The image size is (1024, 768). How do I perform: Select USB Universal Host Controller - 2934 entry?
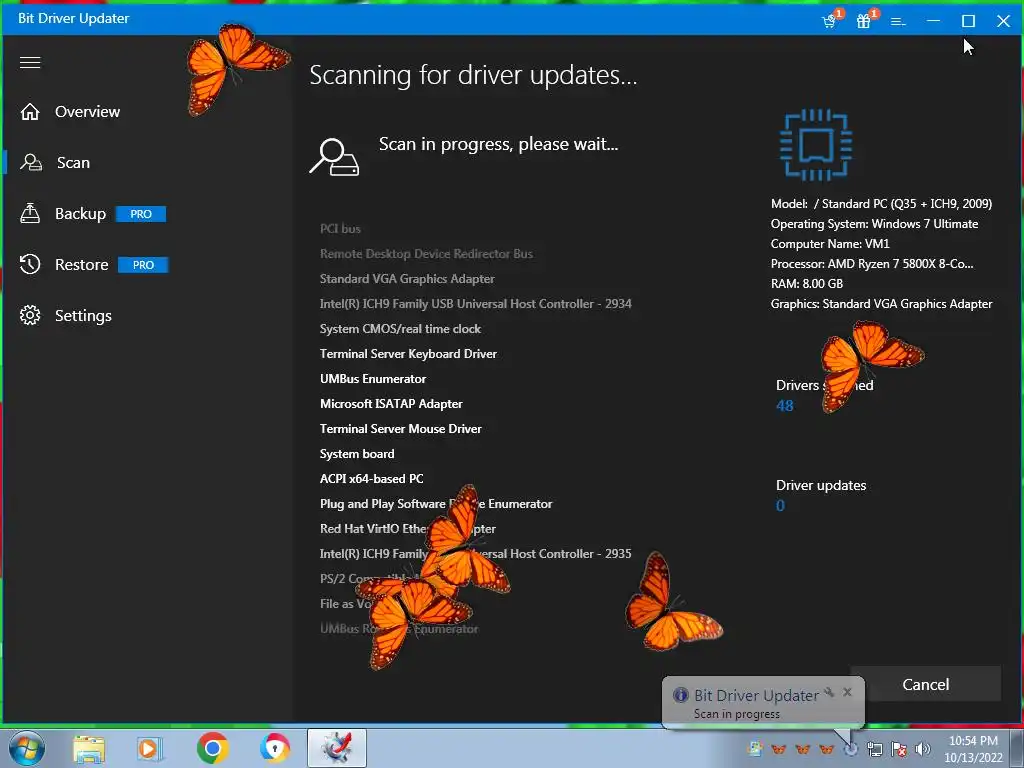475,304
